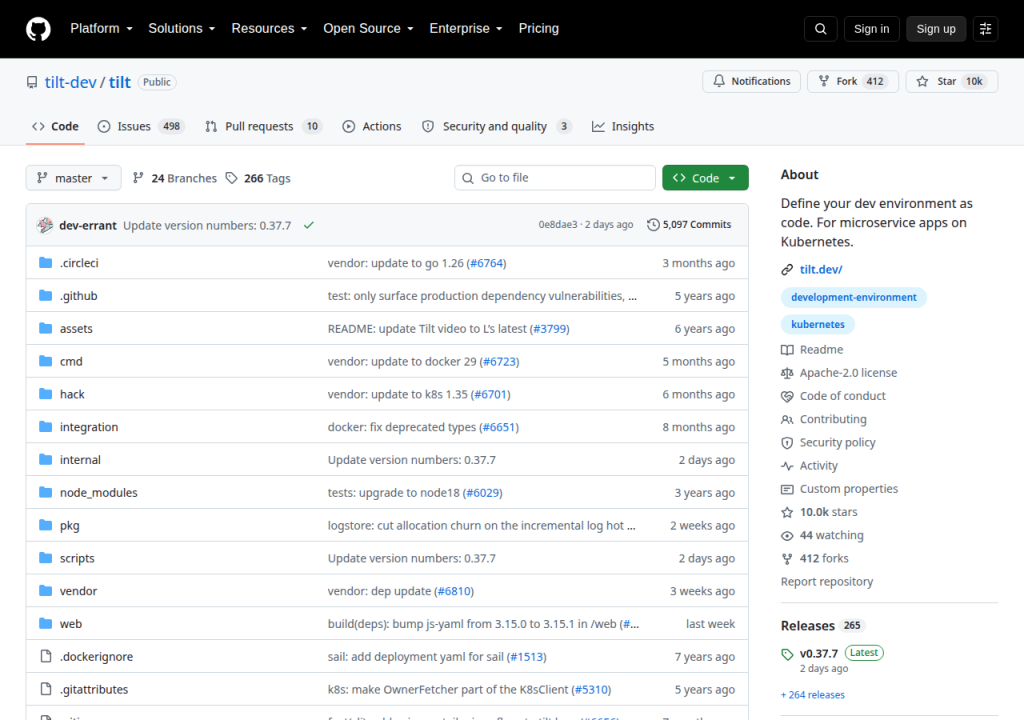Click the assets folder icon
This screenshot has height=720, width=1024.
pos(46,328)
